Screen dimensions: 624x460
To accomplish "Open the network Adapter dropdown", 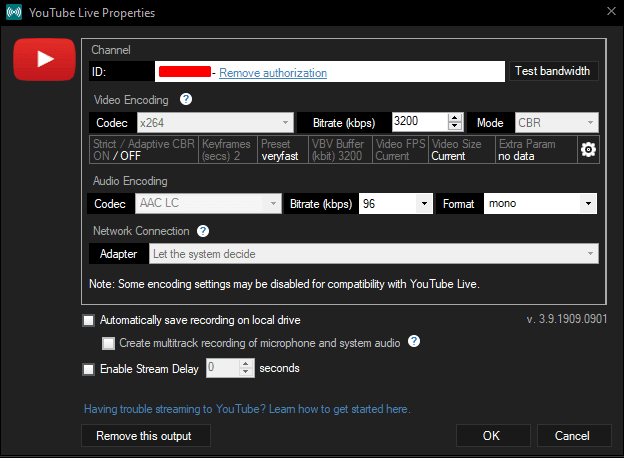I will (374, 253).
